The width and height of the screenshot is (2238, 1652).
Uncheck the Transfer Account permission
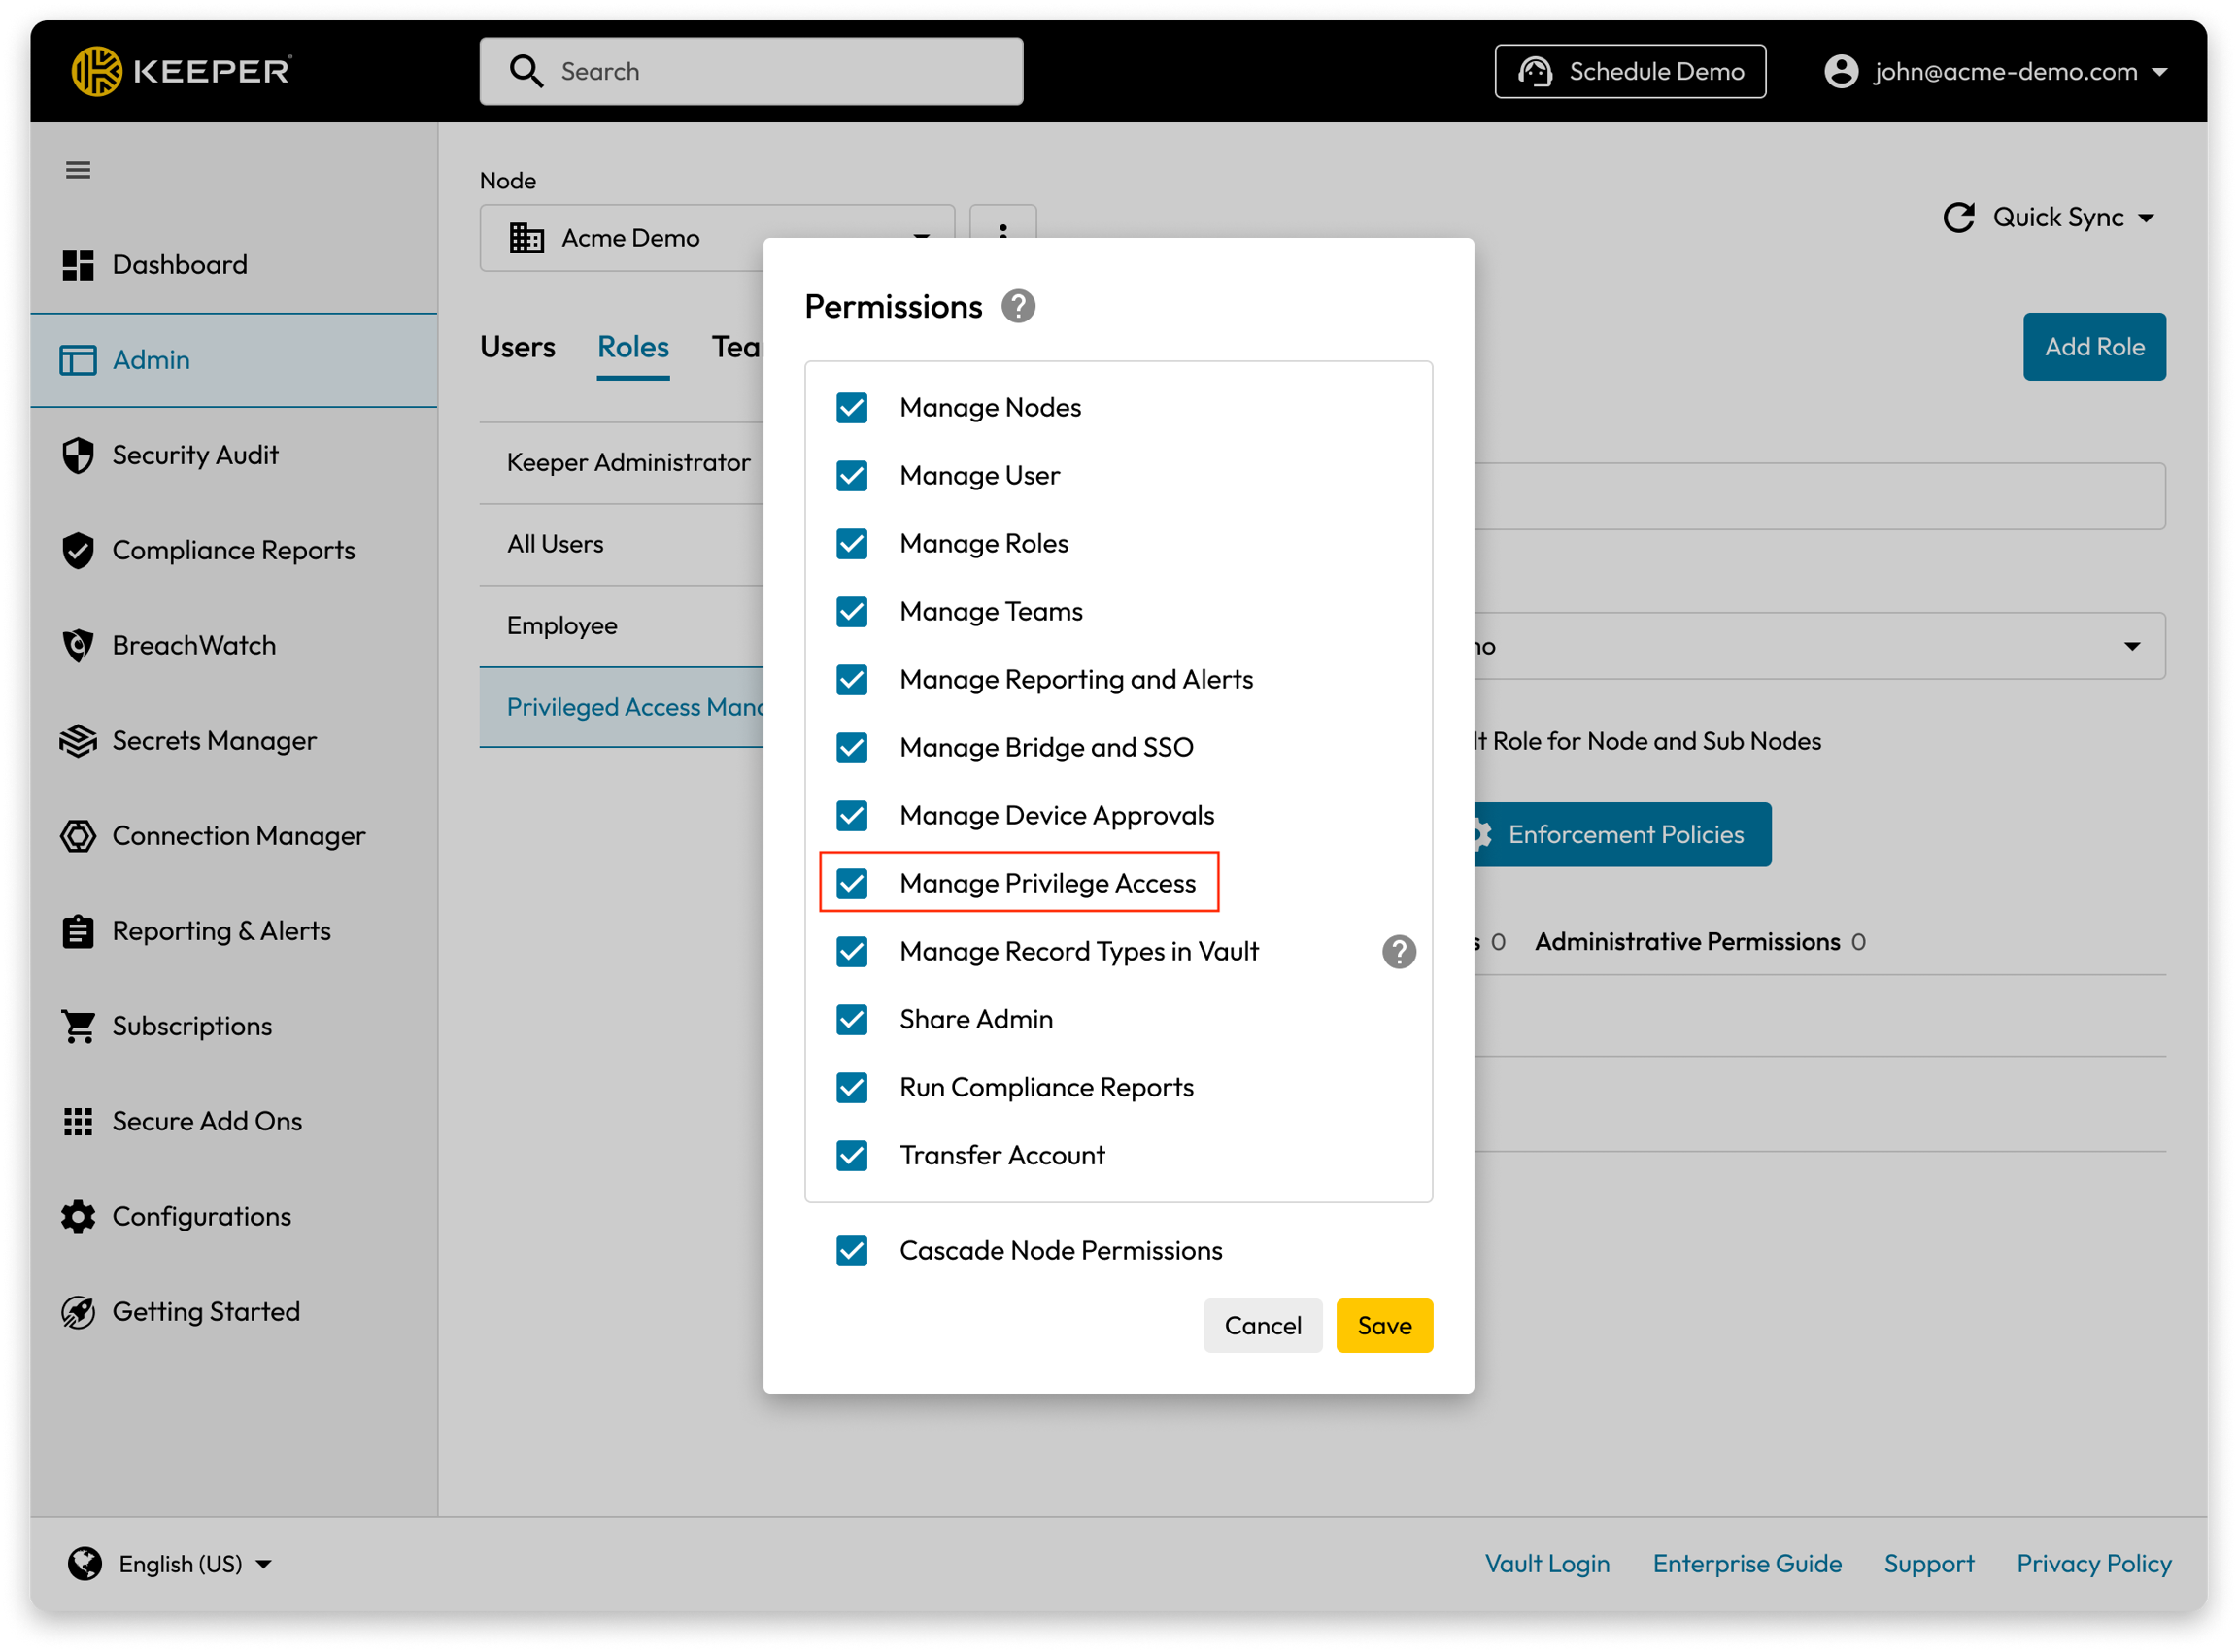click(x=852, y=1156)
